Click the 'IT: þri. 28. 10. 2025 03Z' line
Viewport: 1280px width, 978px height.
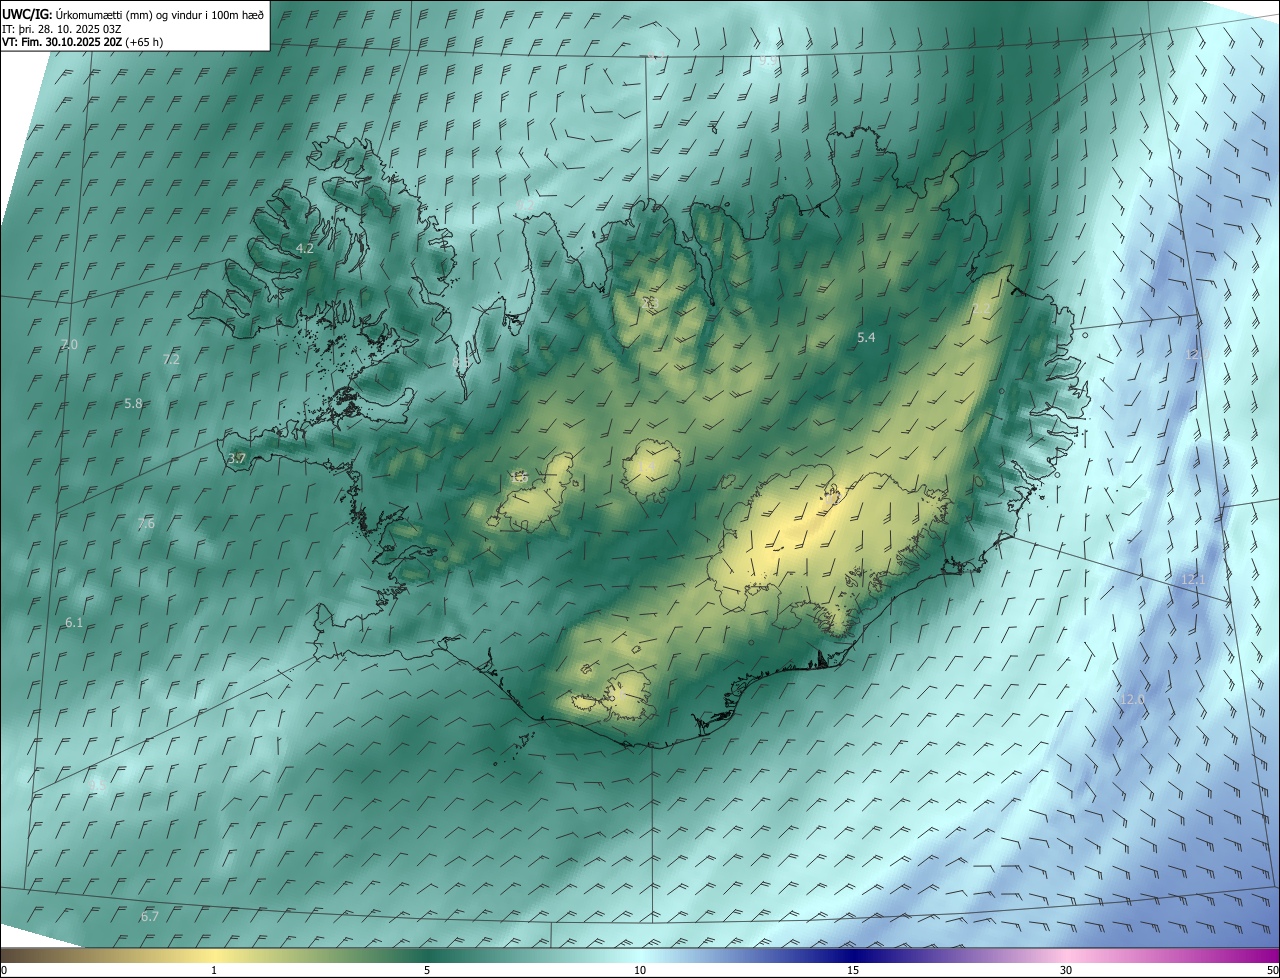click(62, 28)
